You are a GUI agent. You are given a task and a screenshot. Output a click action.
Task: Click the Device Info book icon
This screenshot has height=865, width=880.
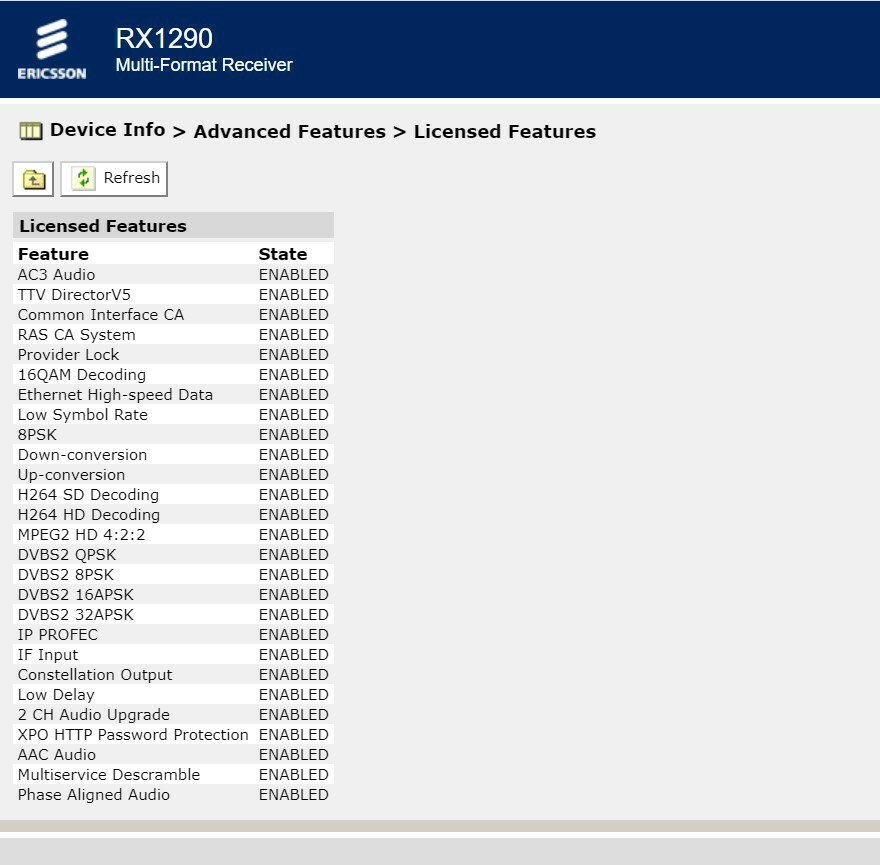(x=31, y=131)
